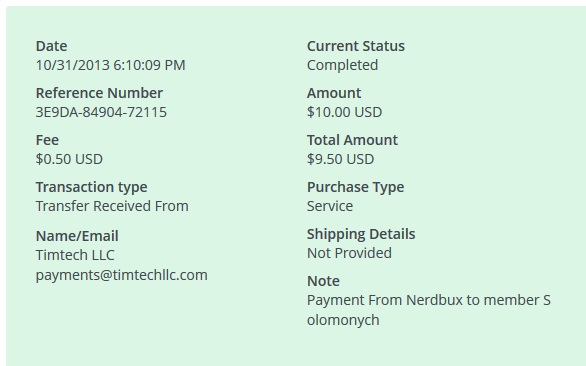Screen dimensions: 586x366
Task: Click the Current Status label
Action: pos(356,46)
